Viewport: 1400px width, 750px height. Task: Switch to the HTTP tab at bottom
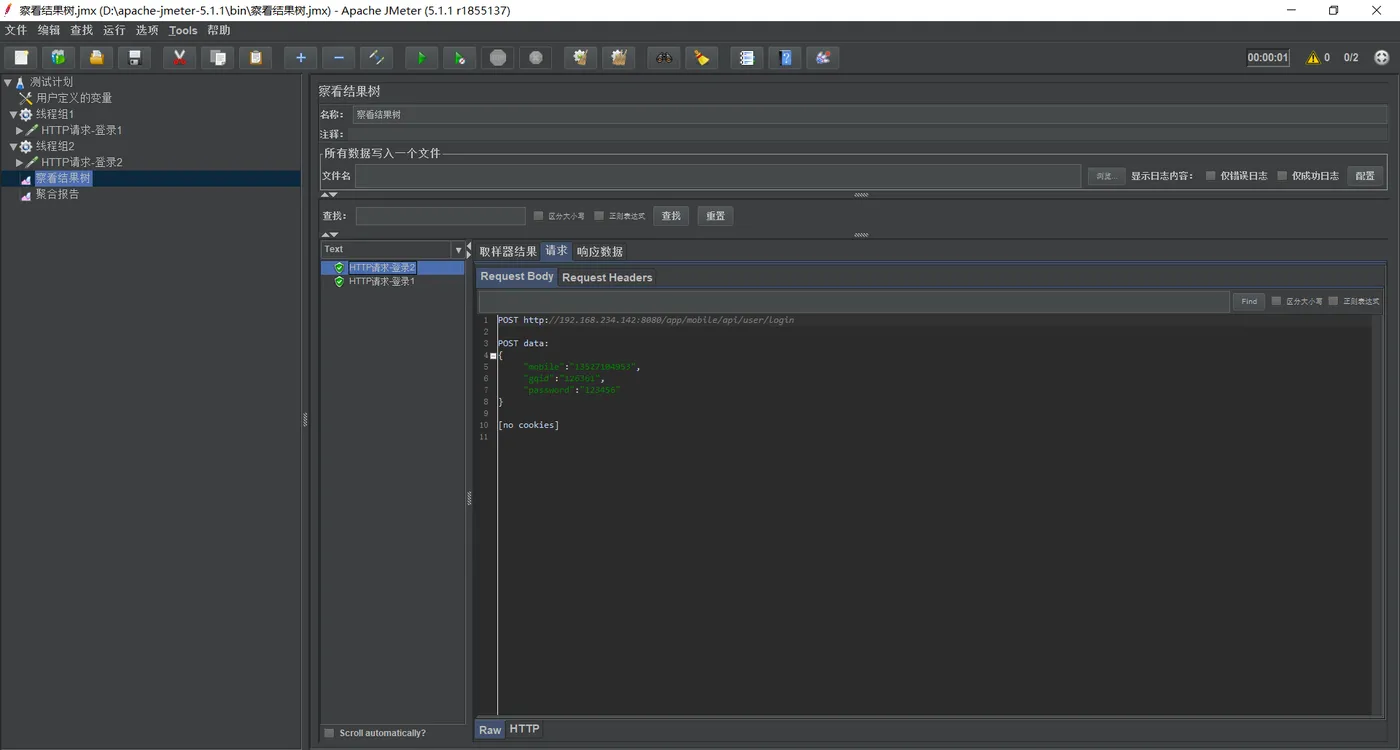pos(524,729)
